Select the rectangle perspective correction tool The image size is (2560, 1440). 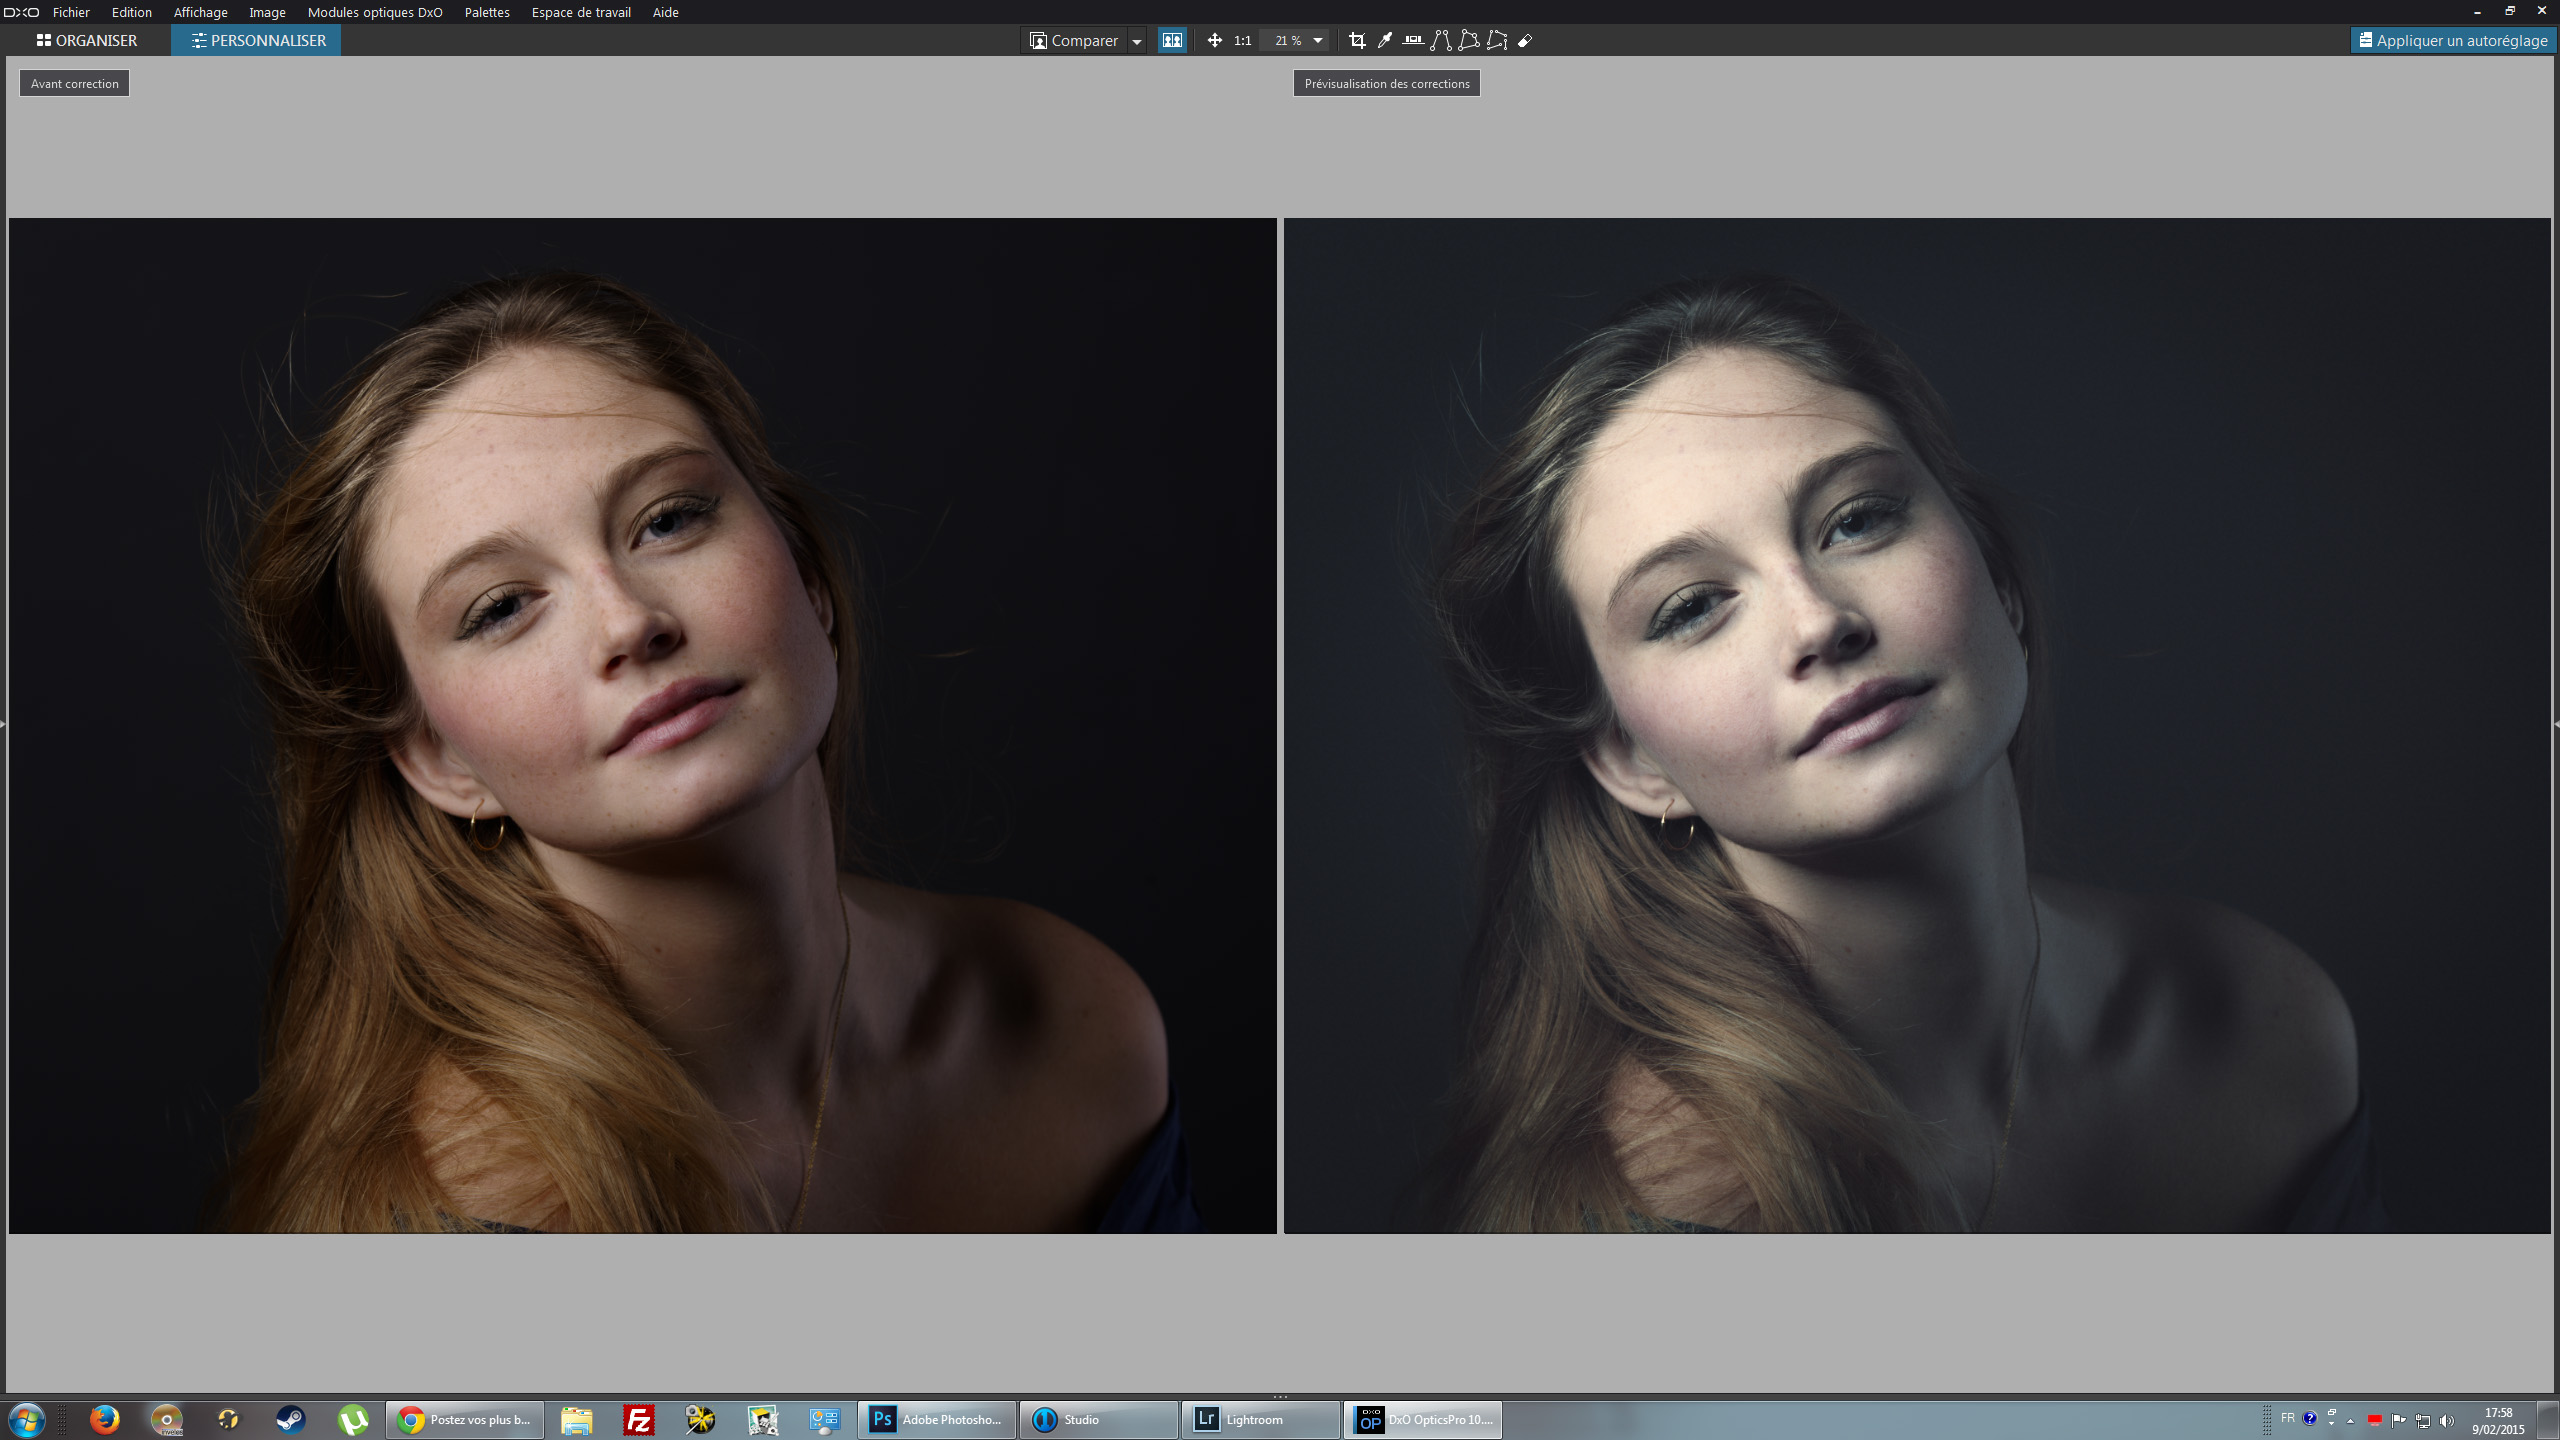coord(1468,40)
